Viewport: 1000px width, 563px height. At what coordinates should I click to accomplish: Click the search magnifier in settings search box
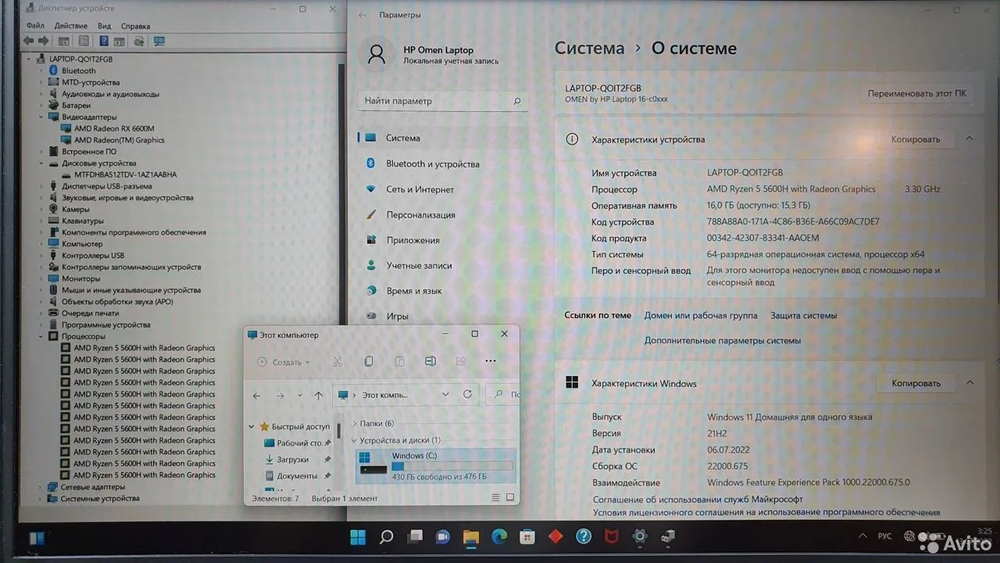[x=517, y=101]
